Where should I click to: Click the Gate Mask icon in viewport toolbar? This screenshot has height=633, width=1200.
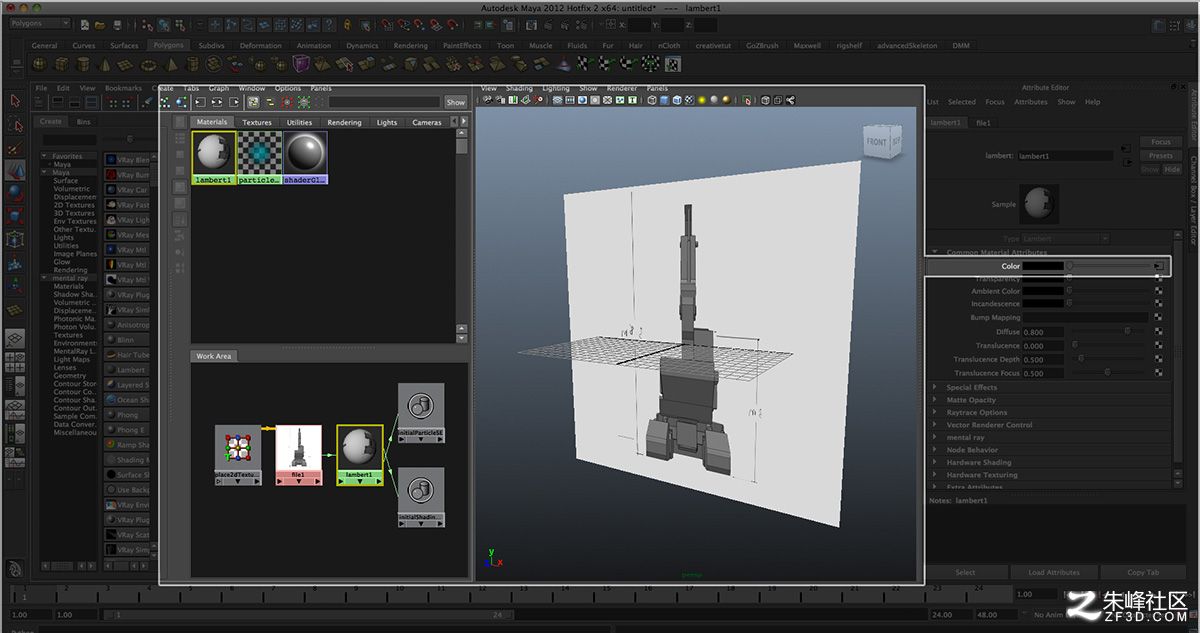pos(595,100)
